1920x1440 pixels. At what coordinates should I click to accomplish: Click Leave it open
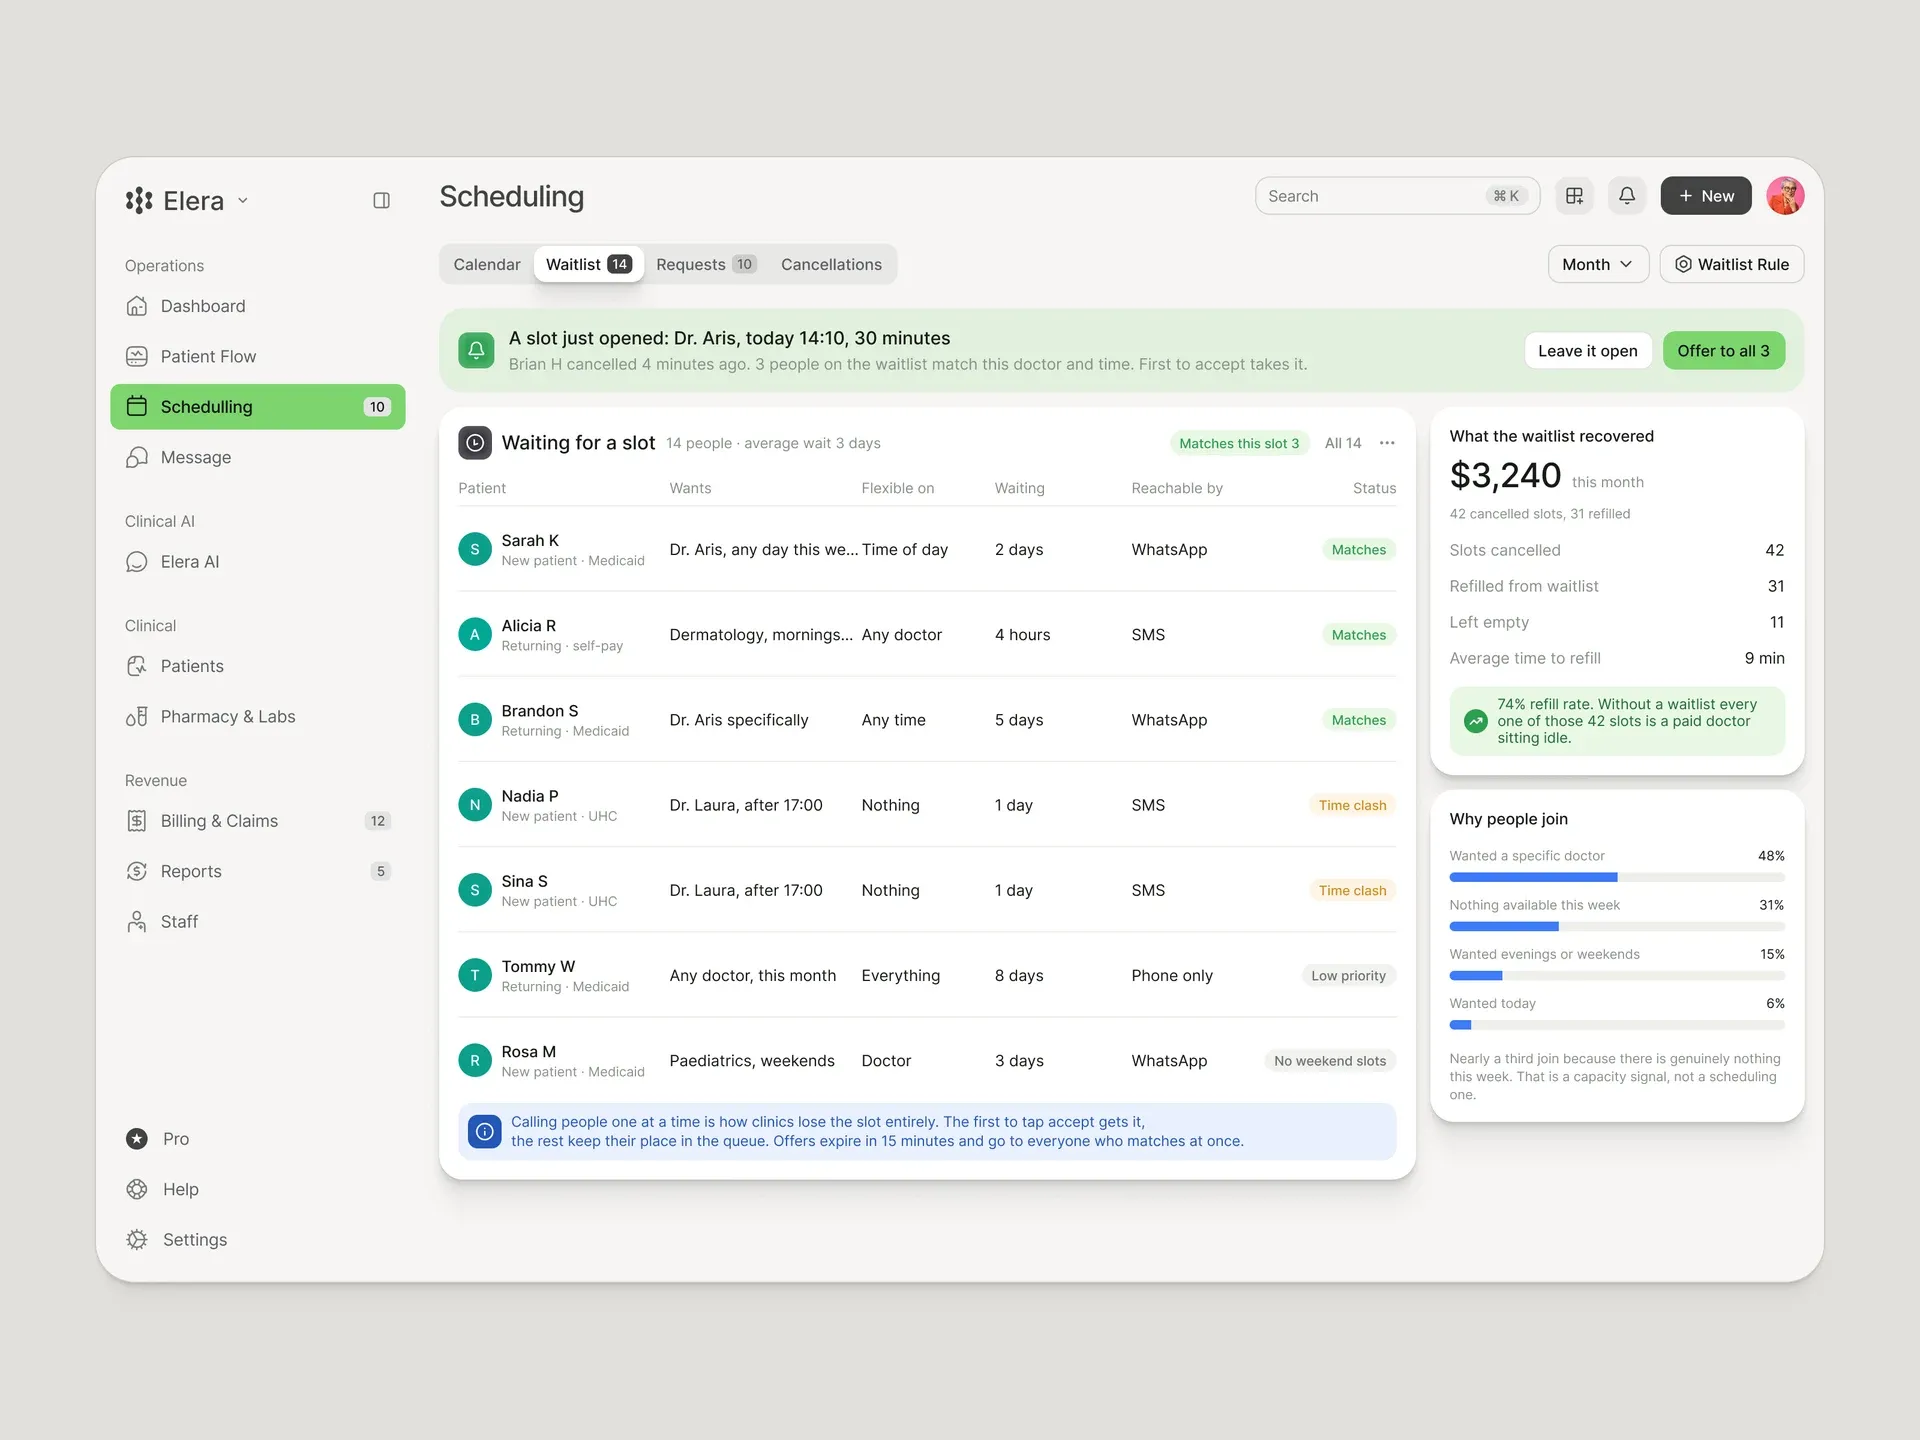(1588, 351)
